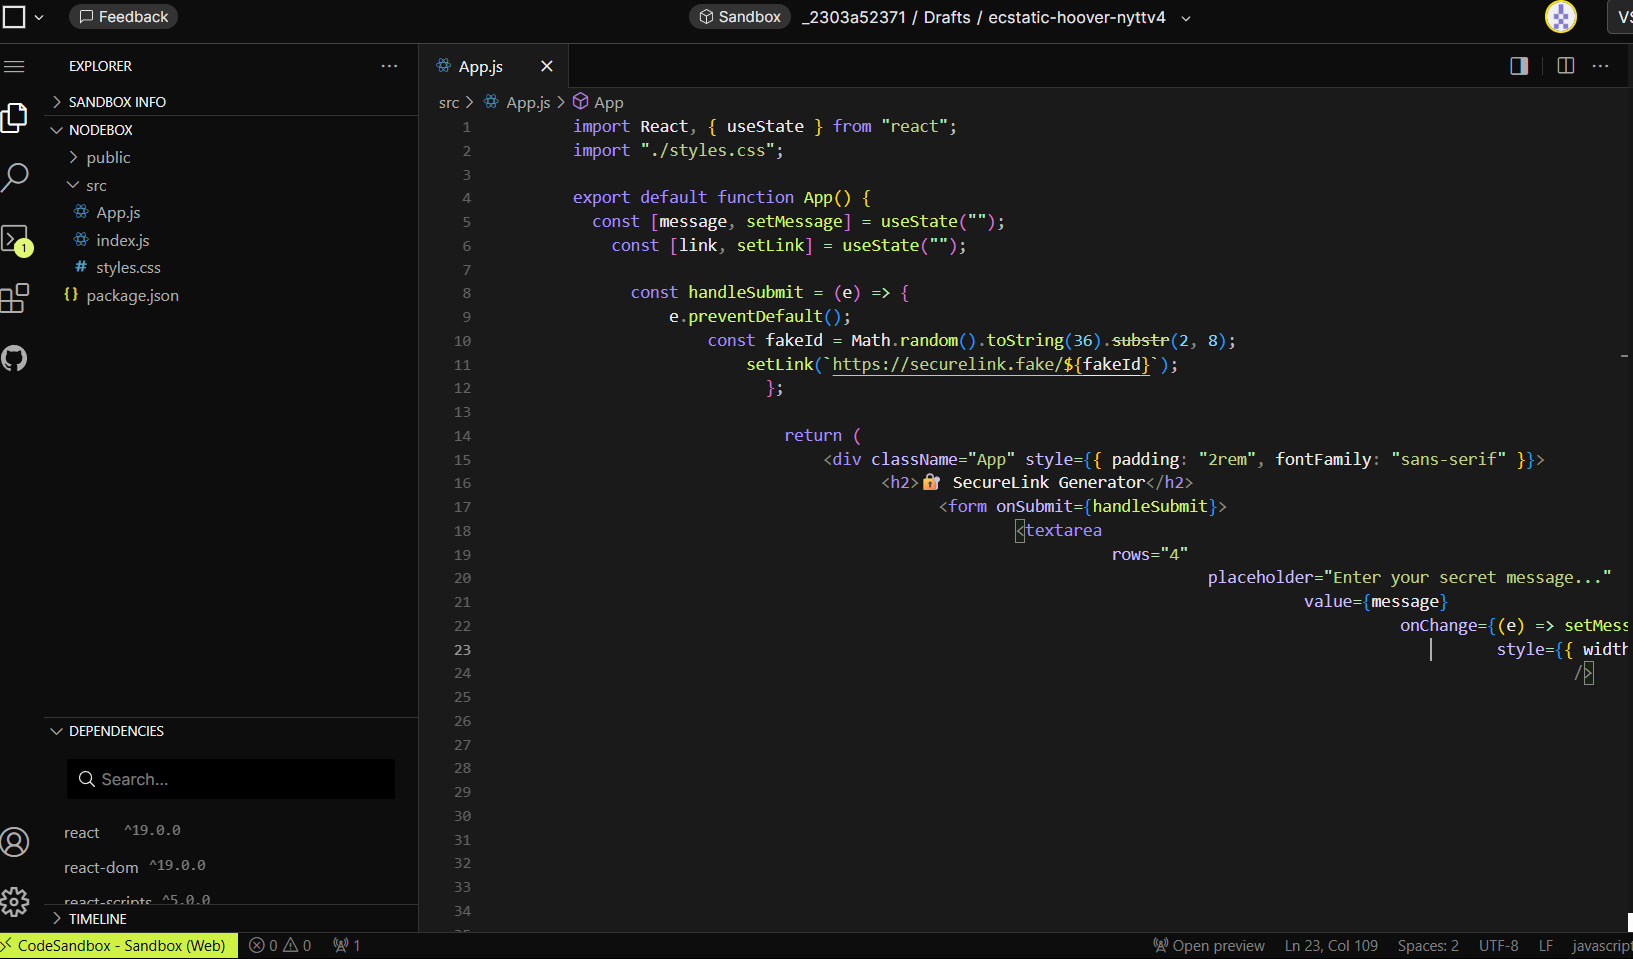Collapse the DEPENDENCIES section
1633x959 pixels.
point(116,731)
